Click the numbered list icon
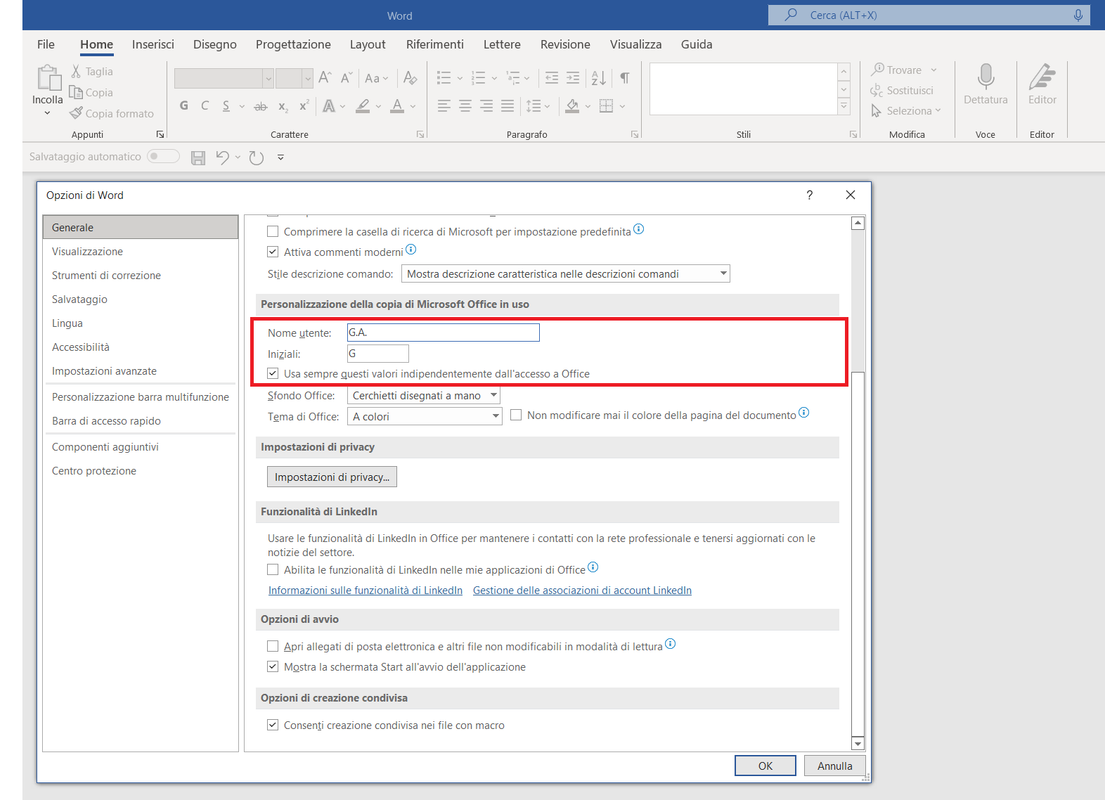Screen dimensions: 1105x800 click(x=479, y=78)
